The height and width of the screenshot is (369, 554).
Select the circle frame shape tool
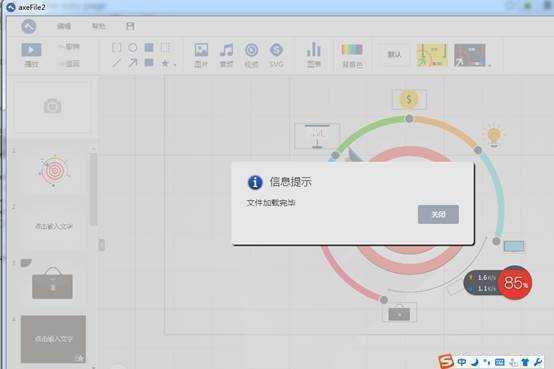coord(132,47)
